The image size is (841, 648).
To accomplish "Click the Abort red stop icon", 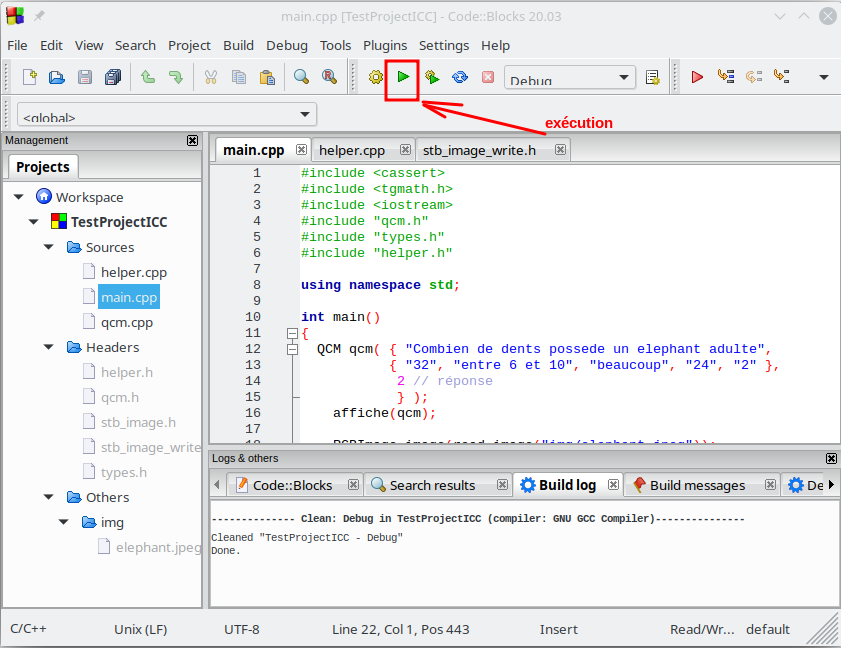I will tap(488, 77).
